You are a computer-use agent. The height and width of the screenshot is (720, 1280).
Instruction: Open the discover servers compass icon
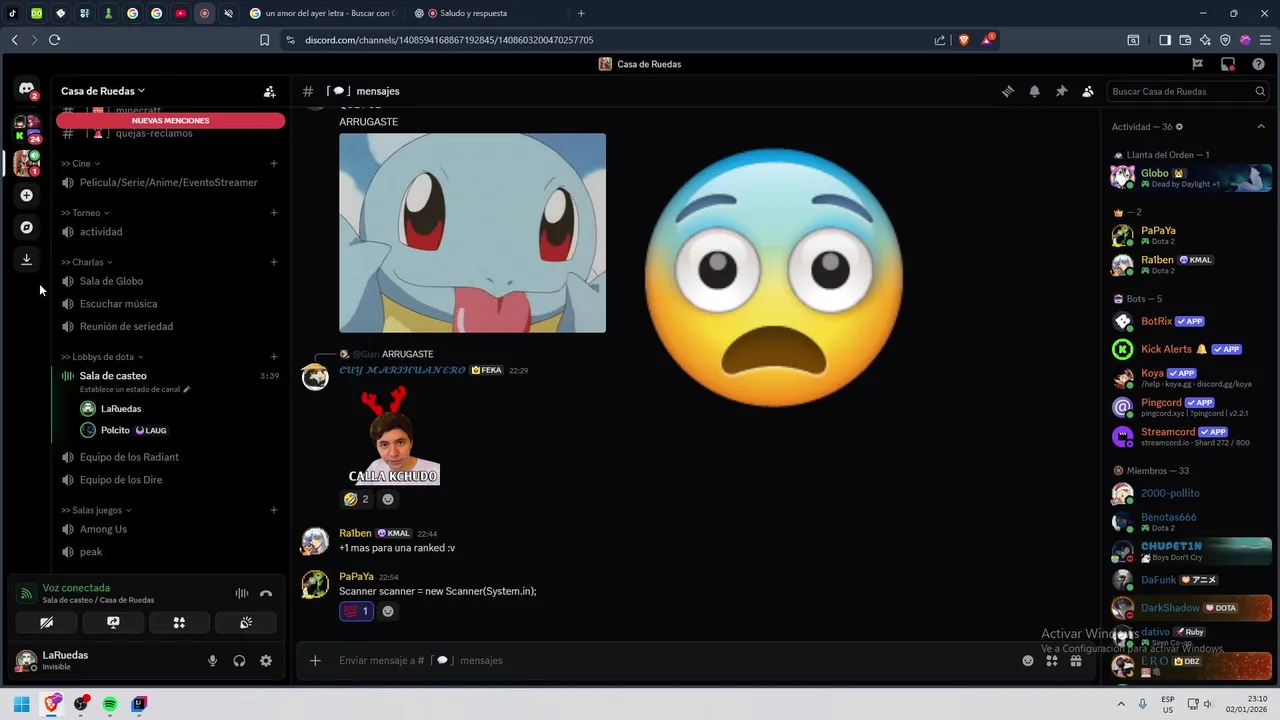coord(27,227)
